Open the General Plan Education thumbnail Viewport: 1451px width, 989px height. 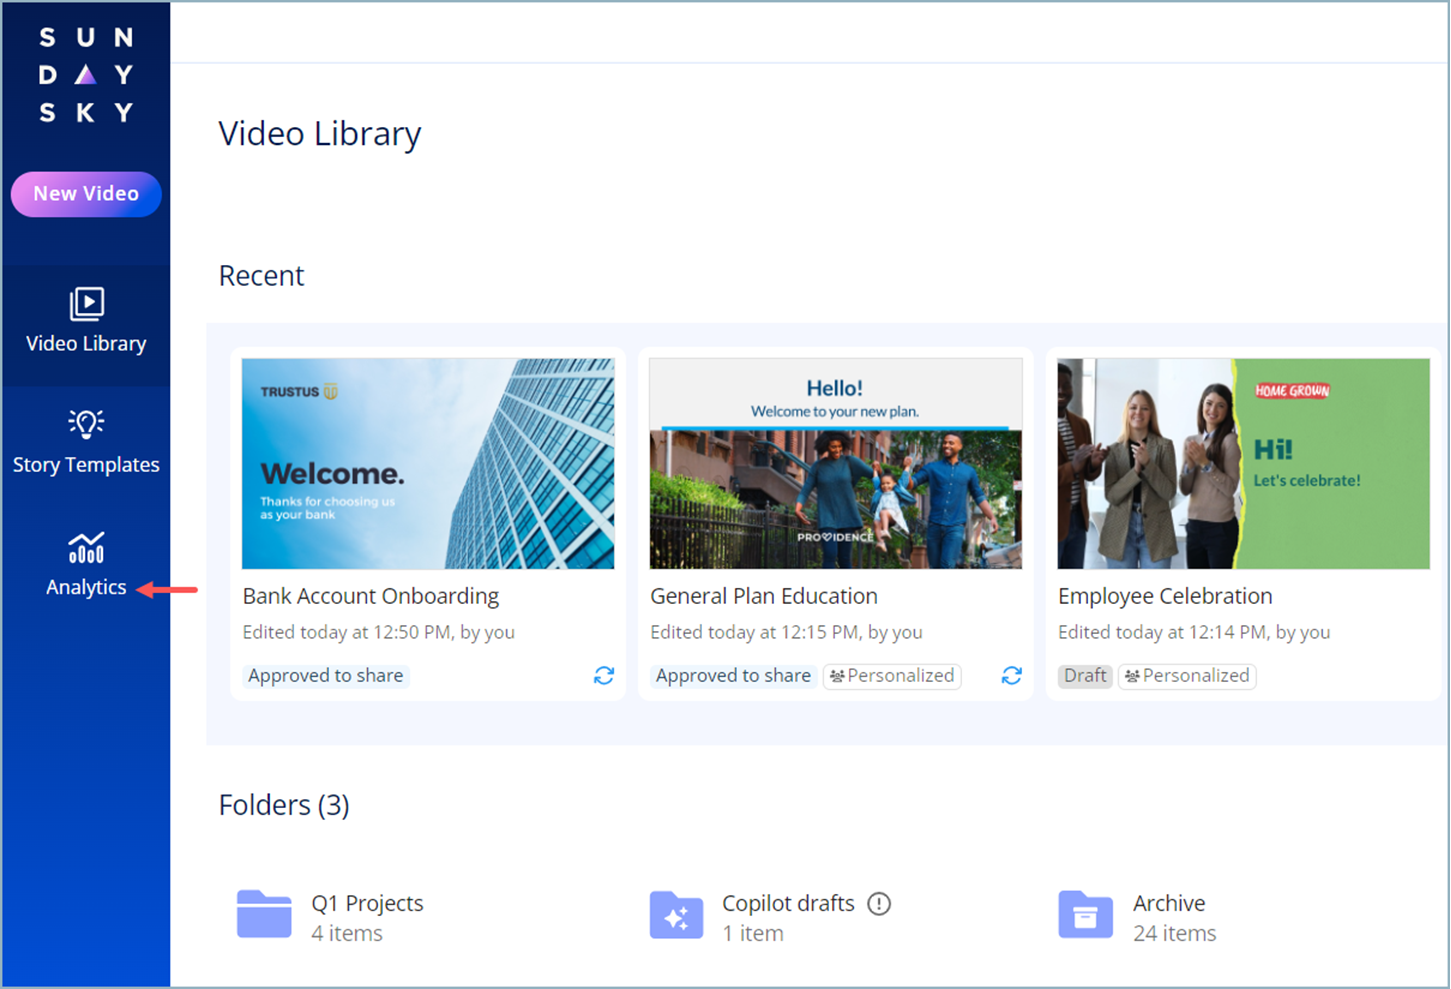[x=836, y=464]
